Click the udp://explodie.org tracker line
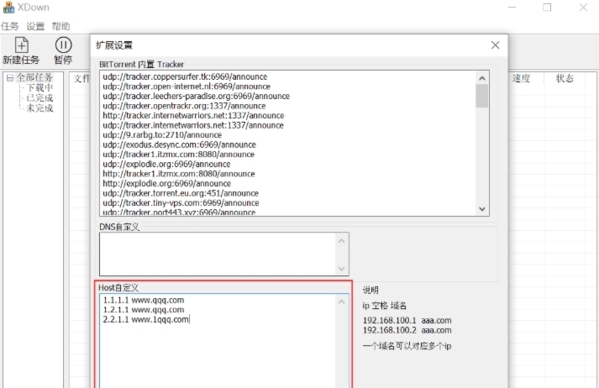The height and width of the screenshot is (388, 599). 167,164
